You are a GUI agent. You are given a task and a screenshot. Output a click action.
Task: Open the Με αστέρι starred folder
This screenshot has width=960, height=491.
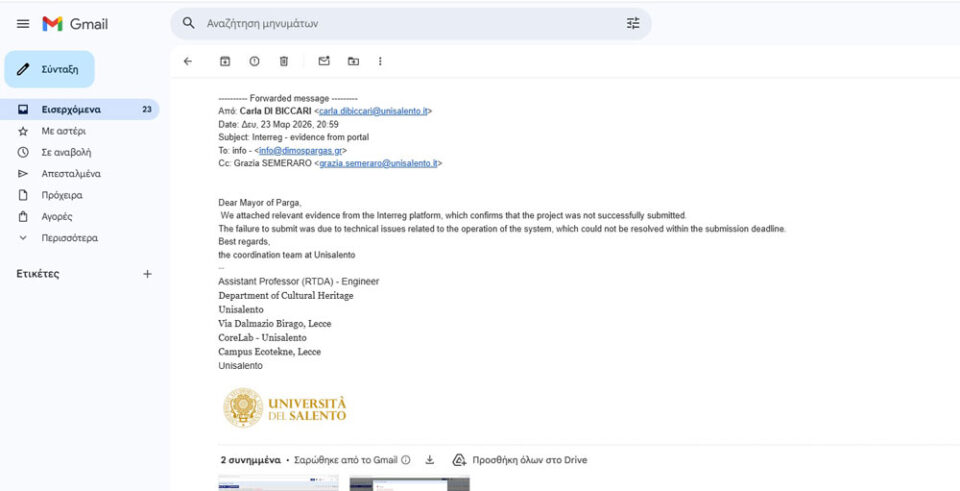click(x=63, y=131)
